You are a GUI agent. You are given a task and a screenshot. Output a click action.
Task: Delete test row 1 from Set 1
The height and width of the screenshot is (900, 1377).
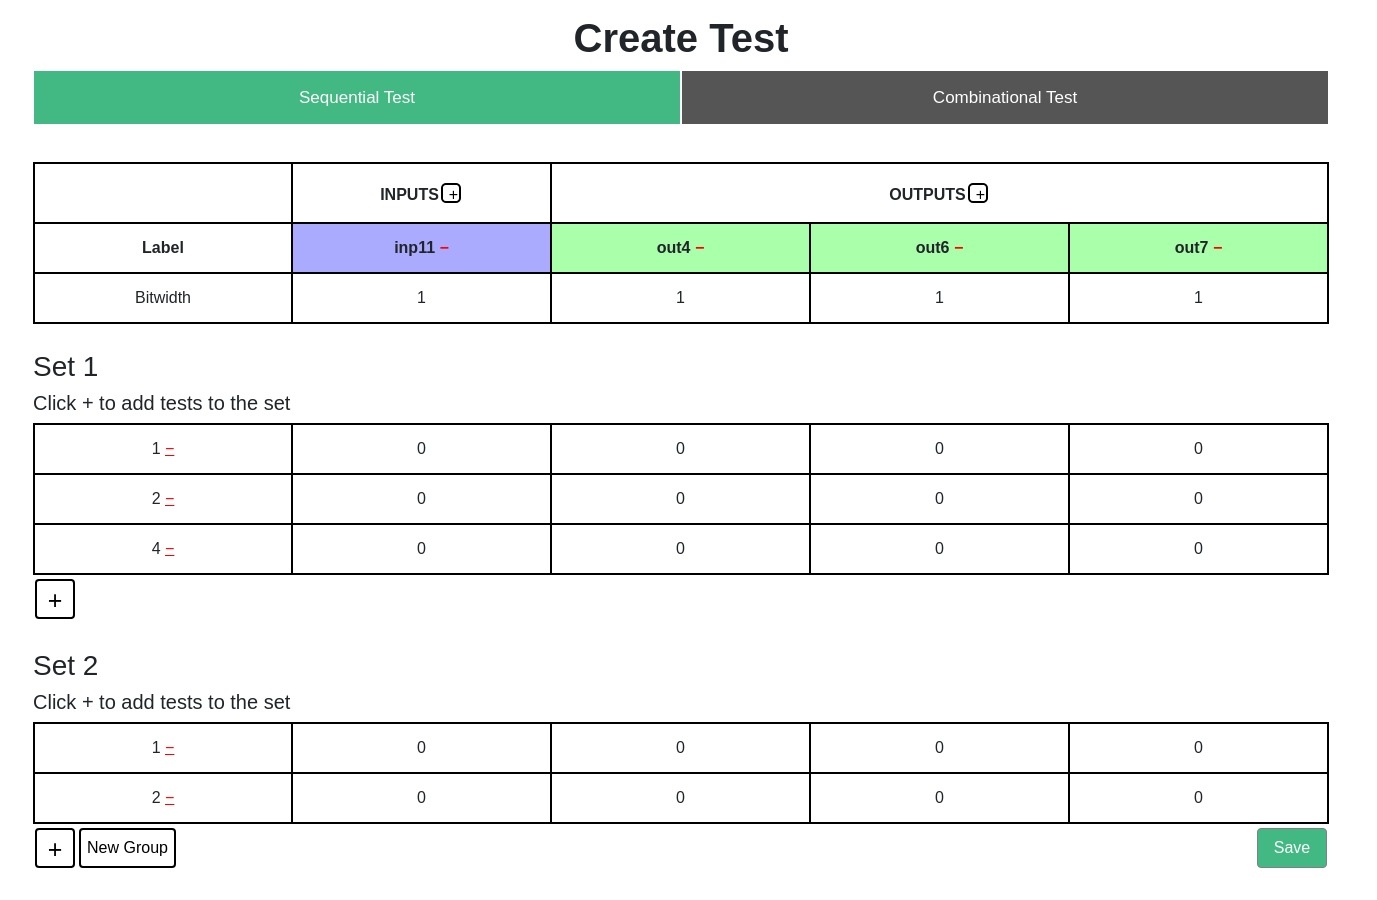[x=168, y=448]
